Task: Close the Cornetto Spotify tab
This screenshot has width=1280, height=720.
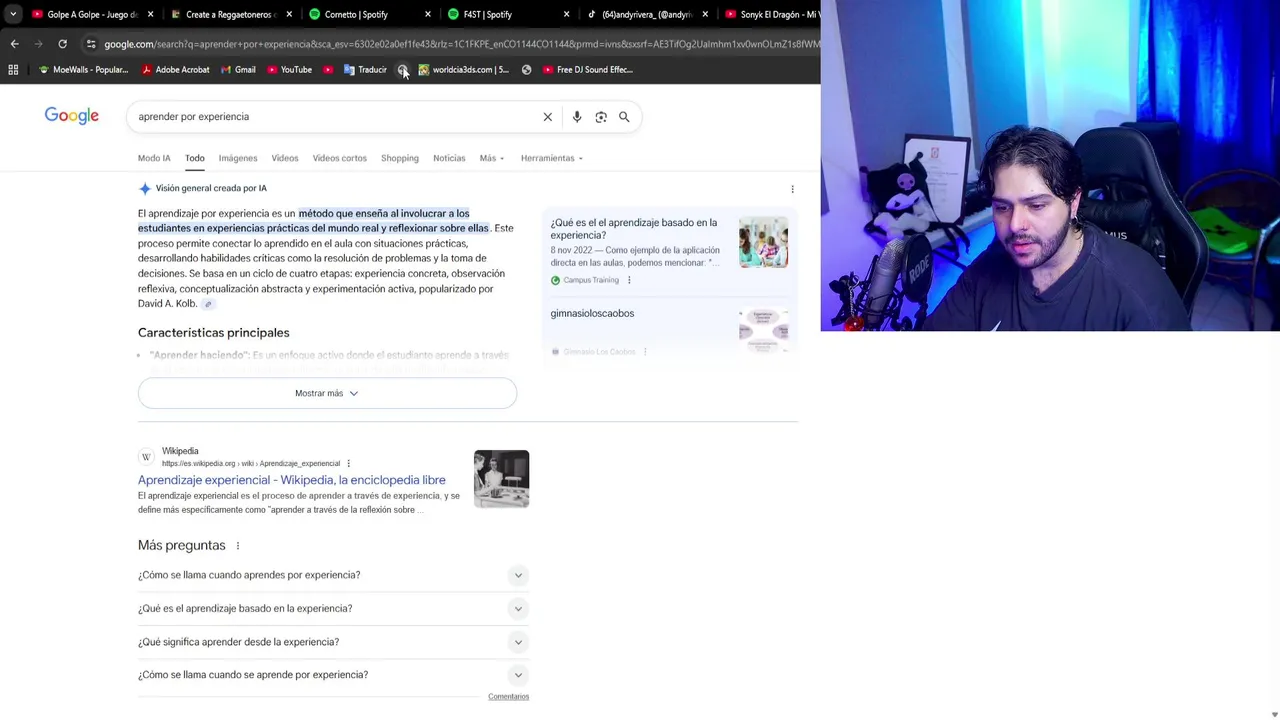Action: click(428, 14)
